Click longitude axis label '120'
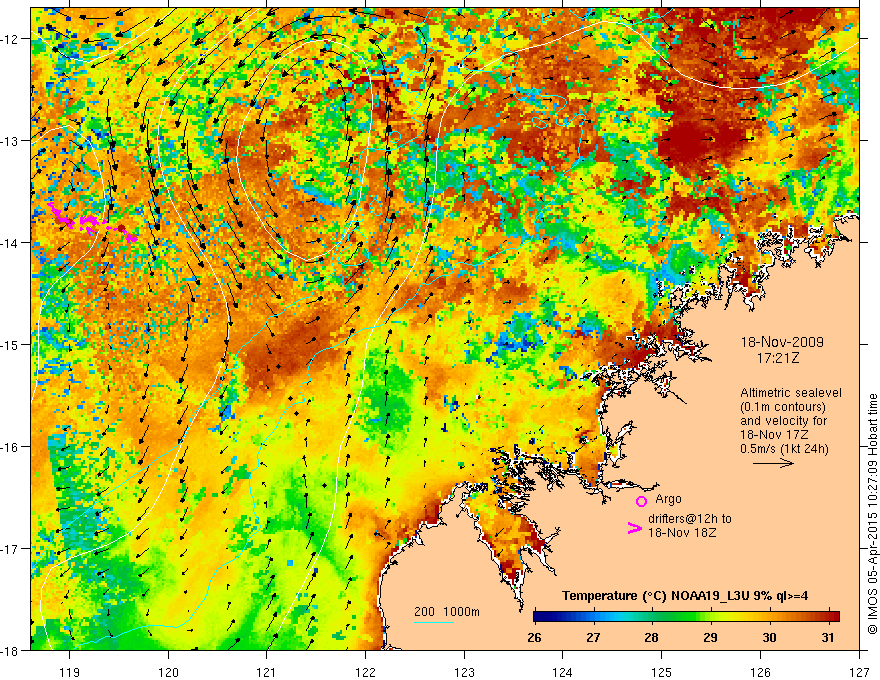This screenshot has width=880, height=680. coord(168,672)
